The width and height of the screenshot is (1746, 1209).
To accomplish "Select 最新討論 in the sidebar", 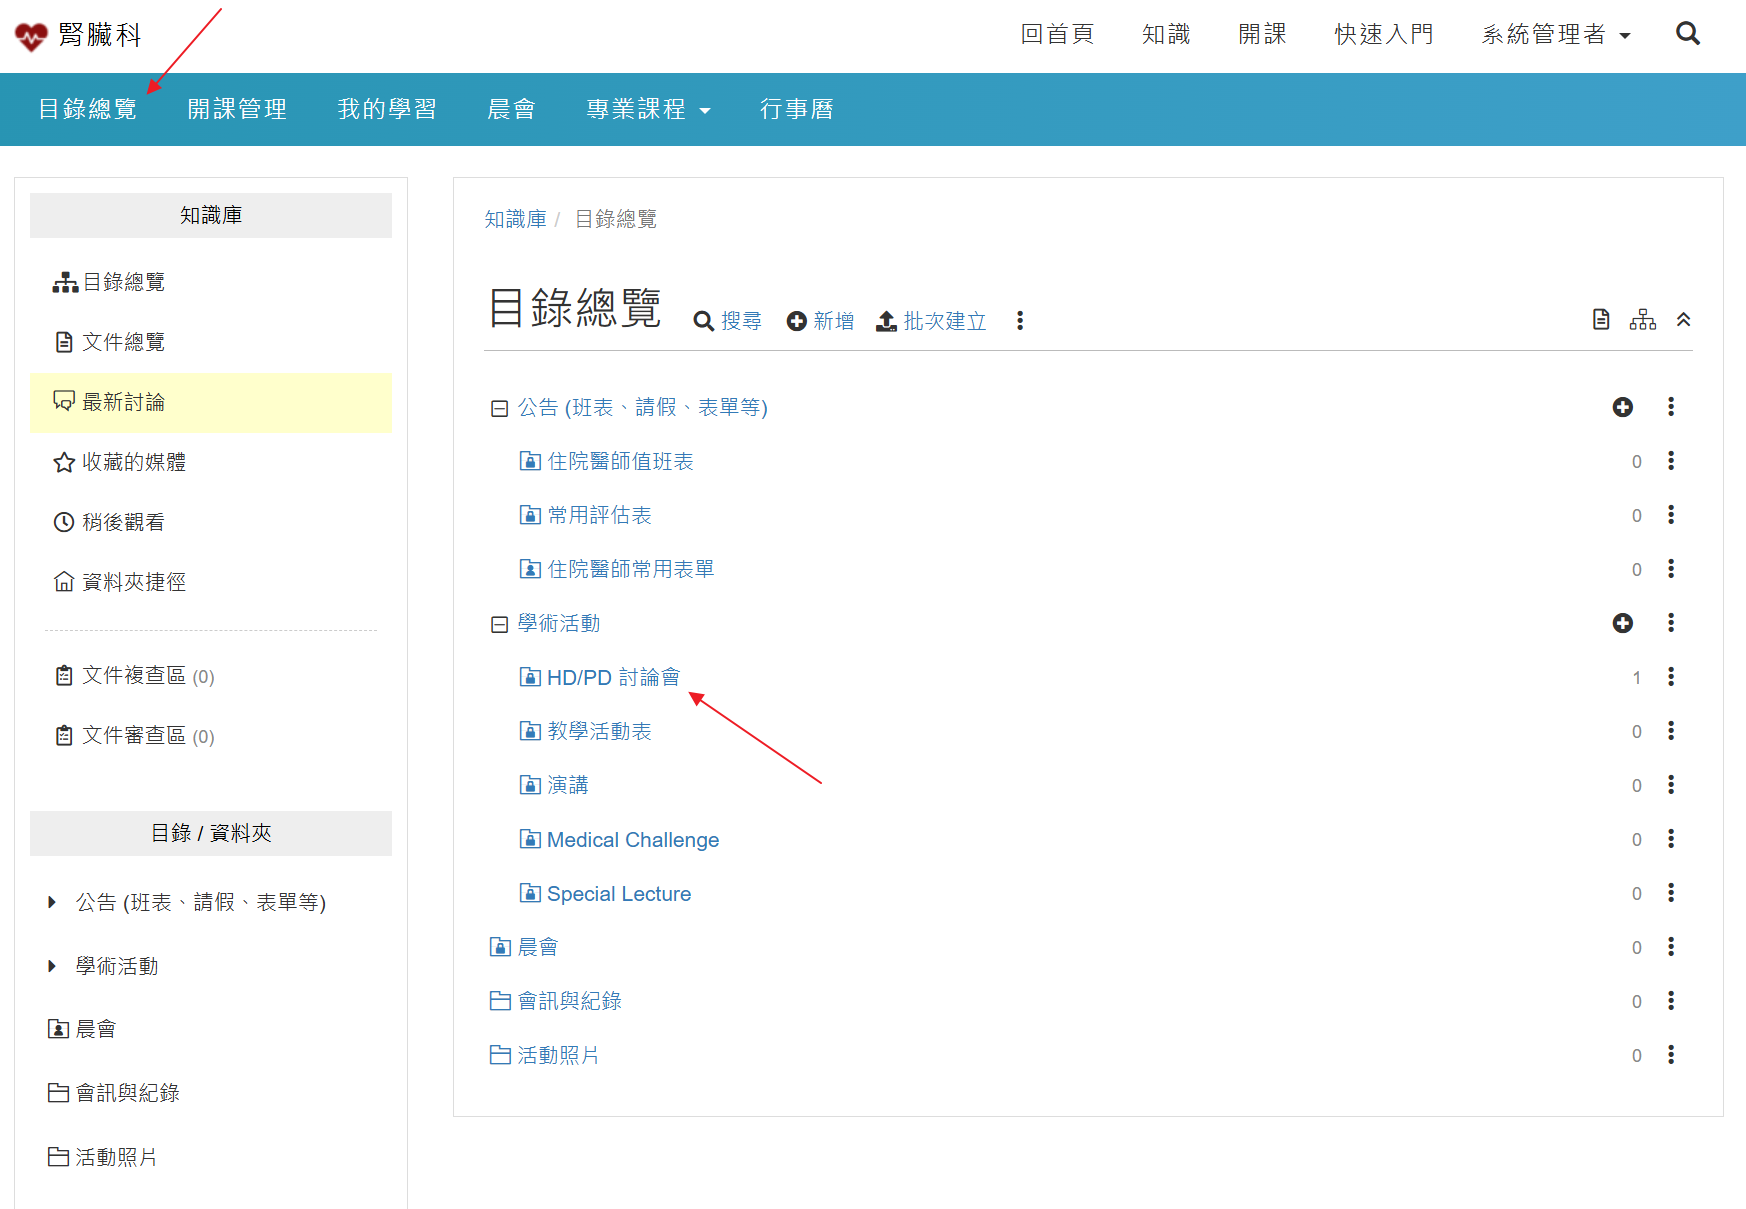I will (x=123, y=402).
